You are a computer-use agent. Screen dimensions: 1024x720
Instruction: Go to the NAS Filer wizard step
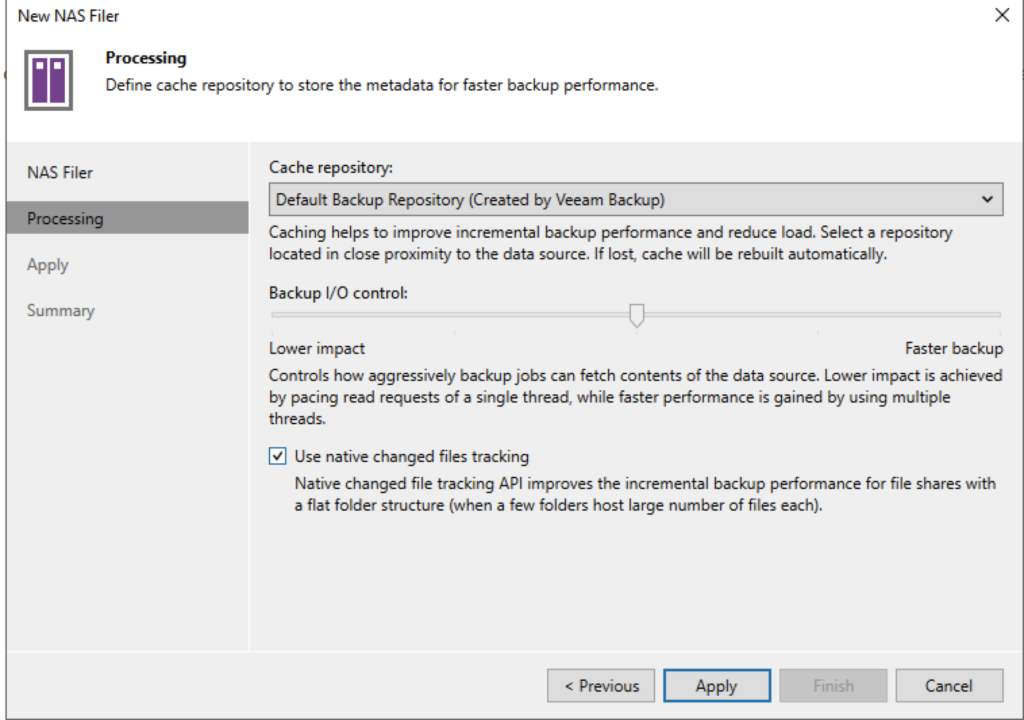point(60,172)
